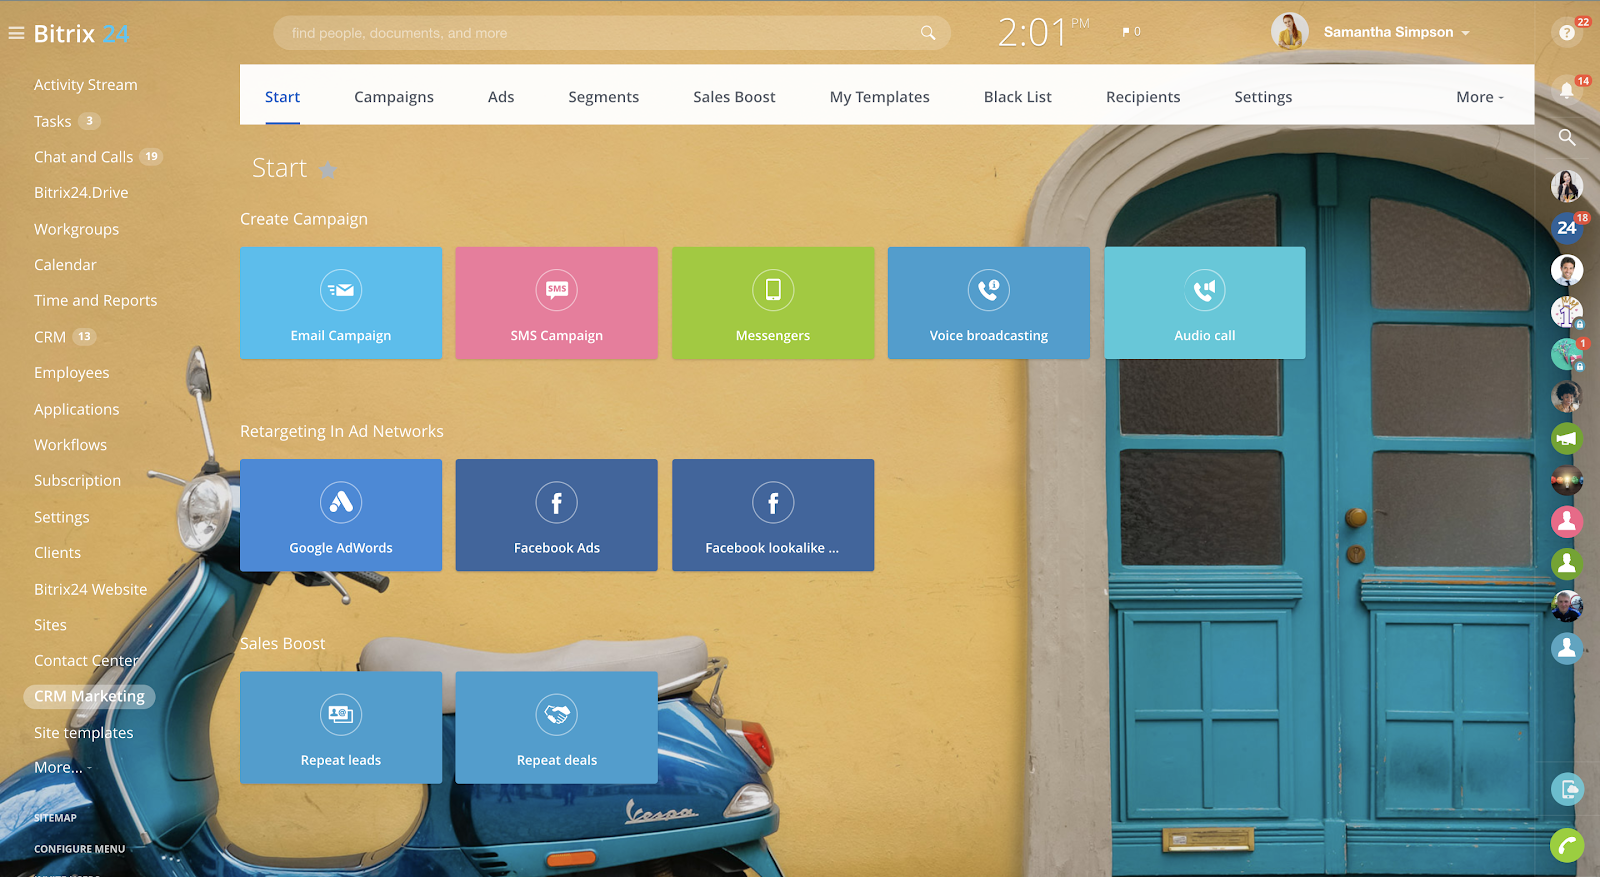1600x877 pixels.
Task: Click the 2:01 PM clock display
Action: (1043, 33)
